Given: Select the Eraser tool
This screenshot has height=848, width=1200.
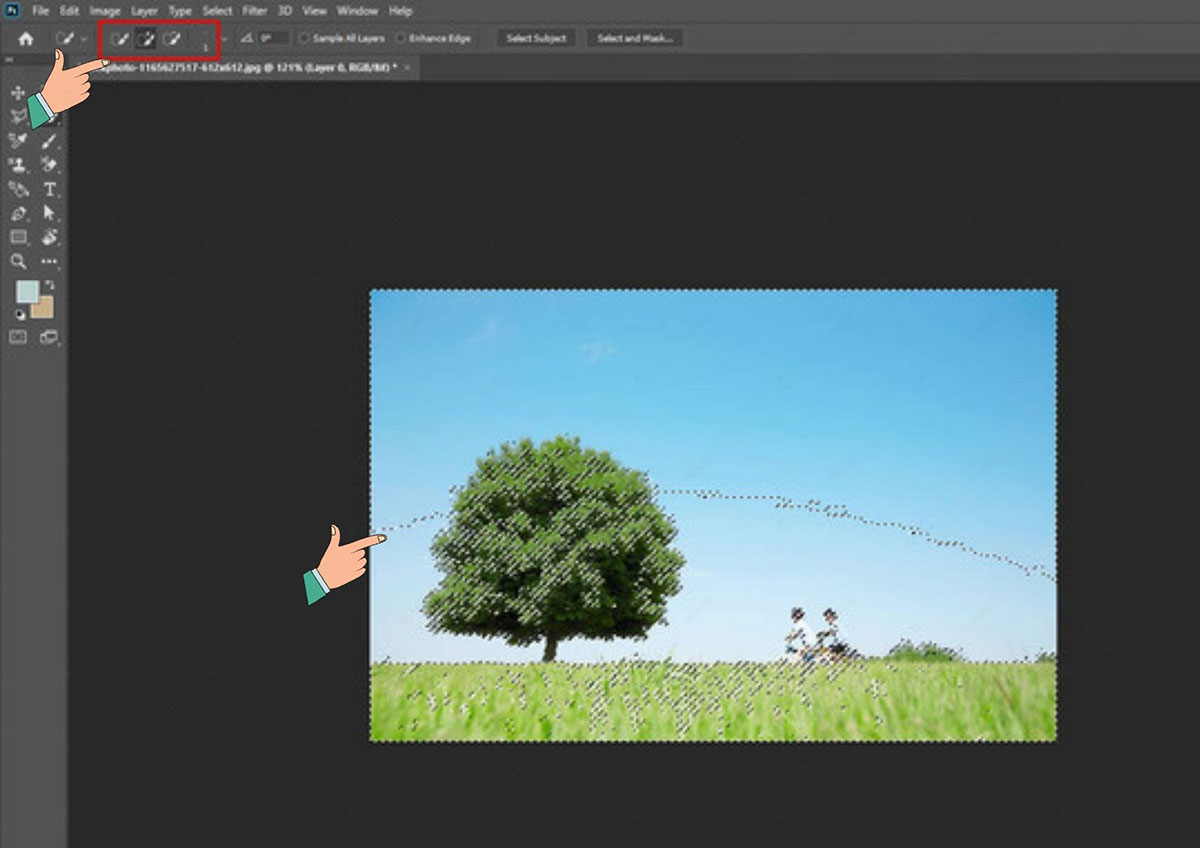Looking at the screenshot, I should 49,165.
